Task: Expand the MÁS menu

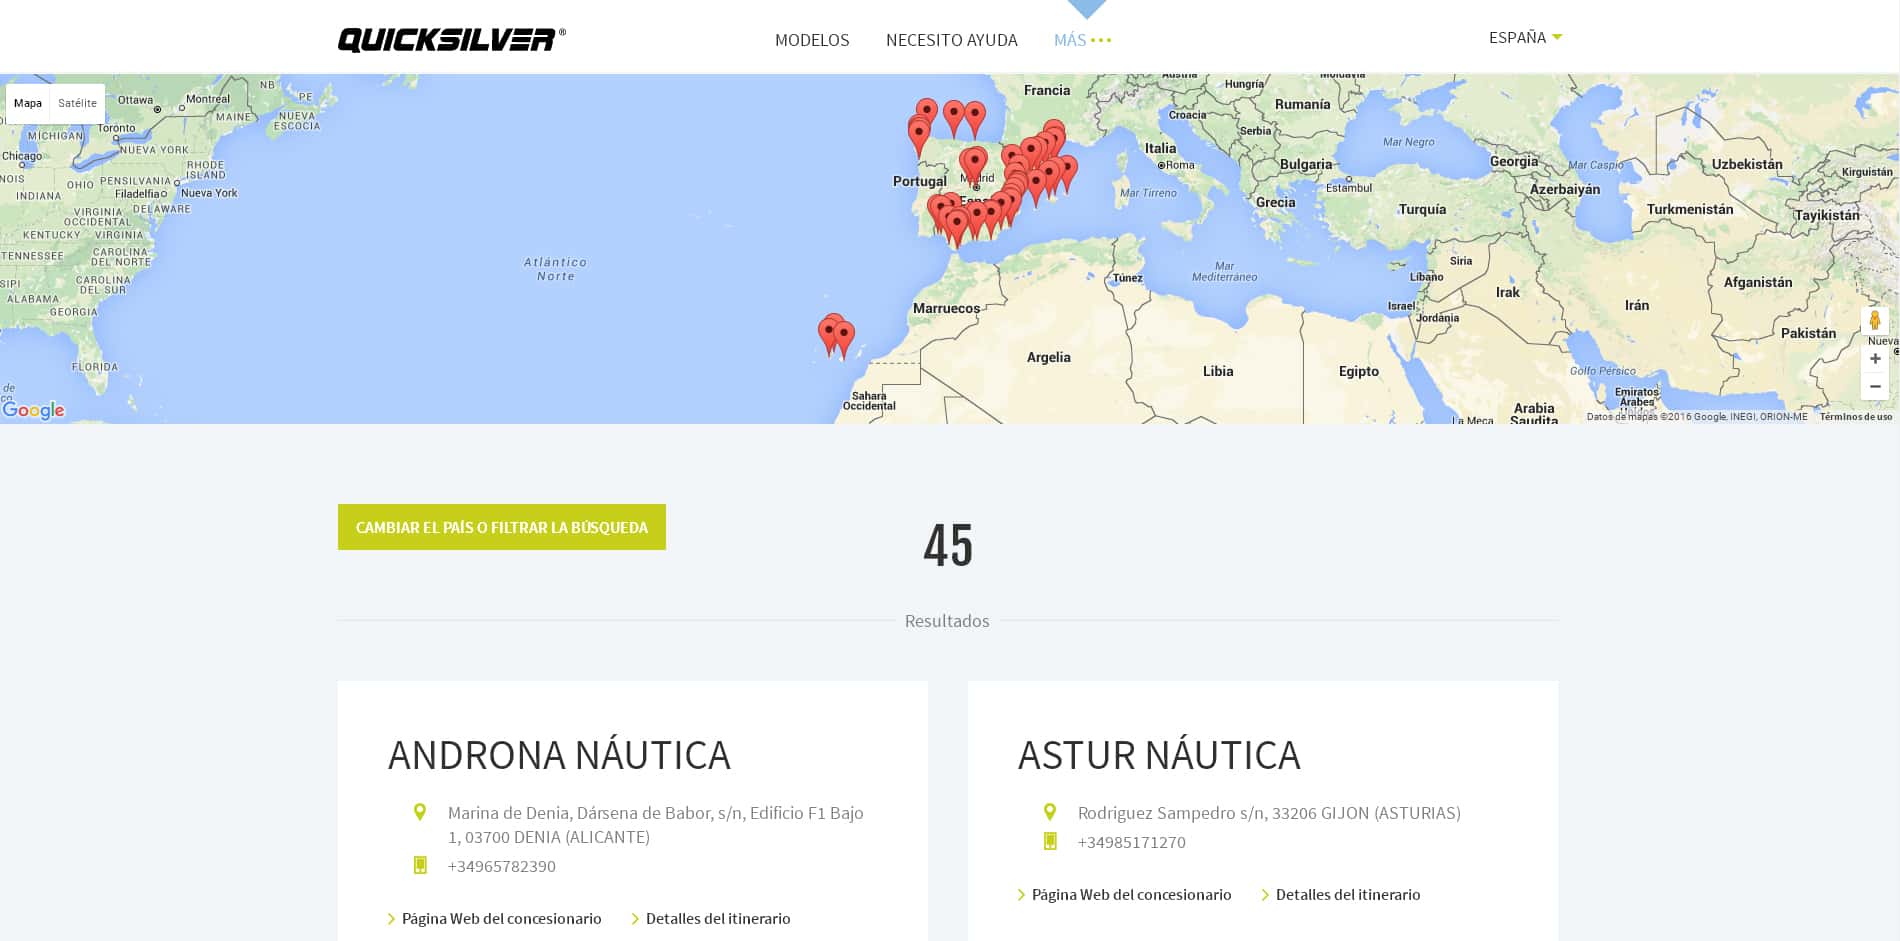Action: pos(1082,40)
